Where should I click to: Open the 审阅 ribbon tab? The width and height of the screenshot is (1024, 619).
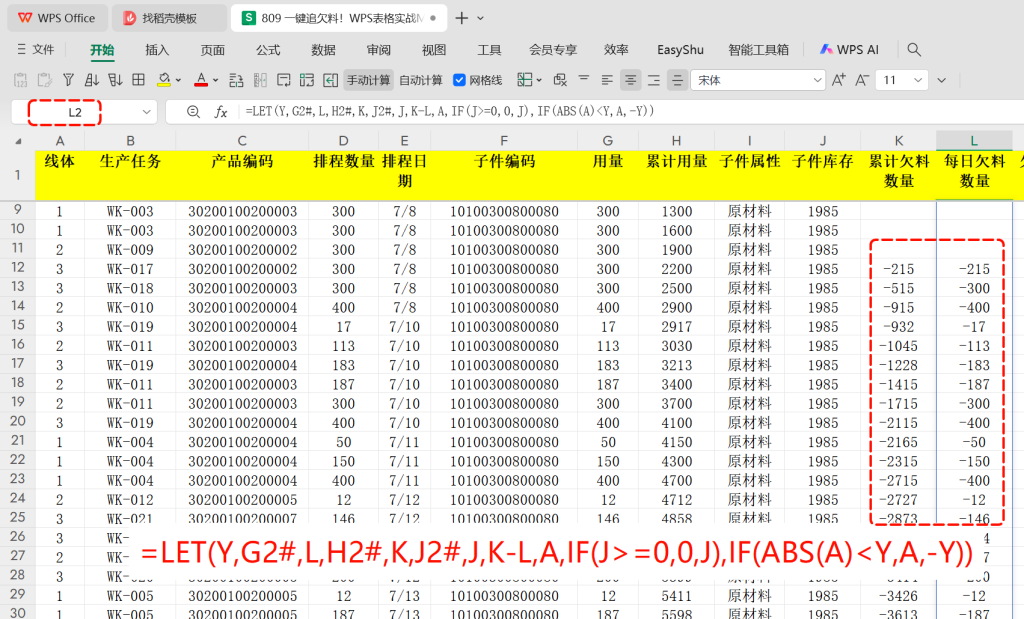pos(379,50)
